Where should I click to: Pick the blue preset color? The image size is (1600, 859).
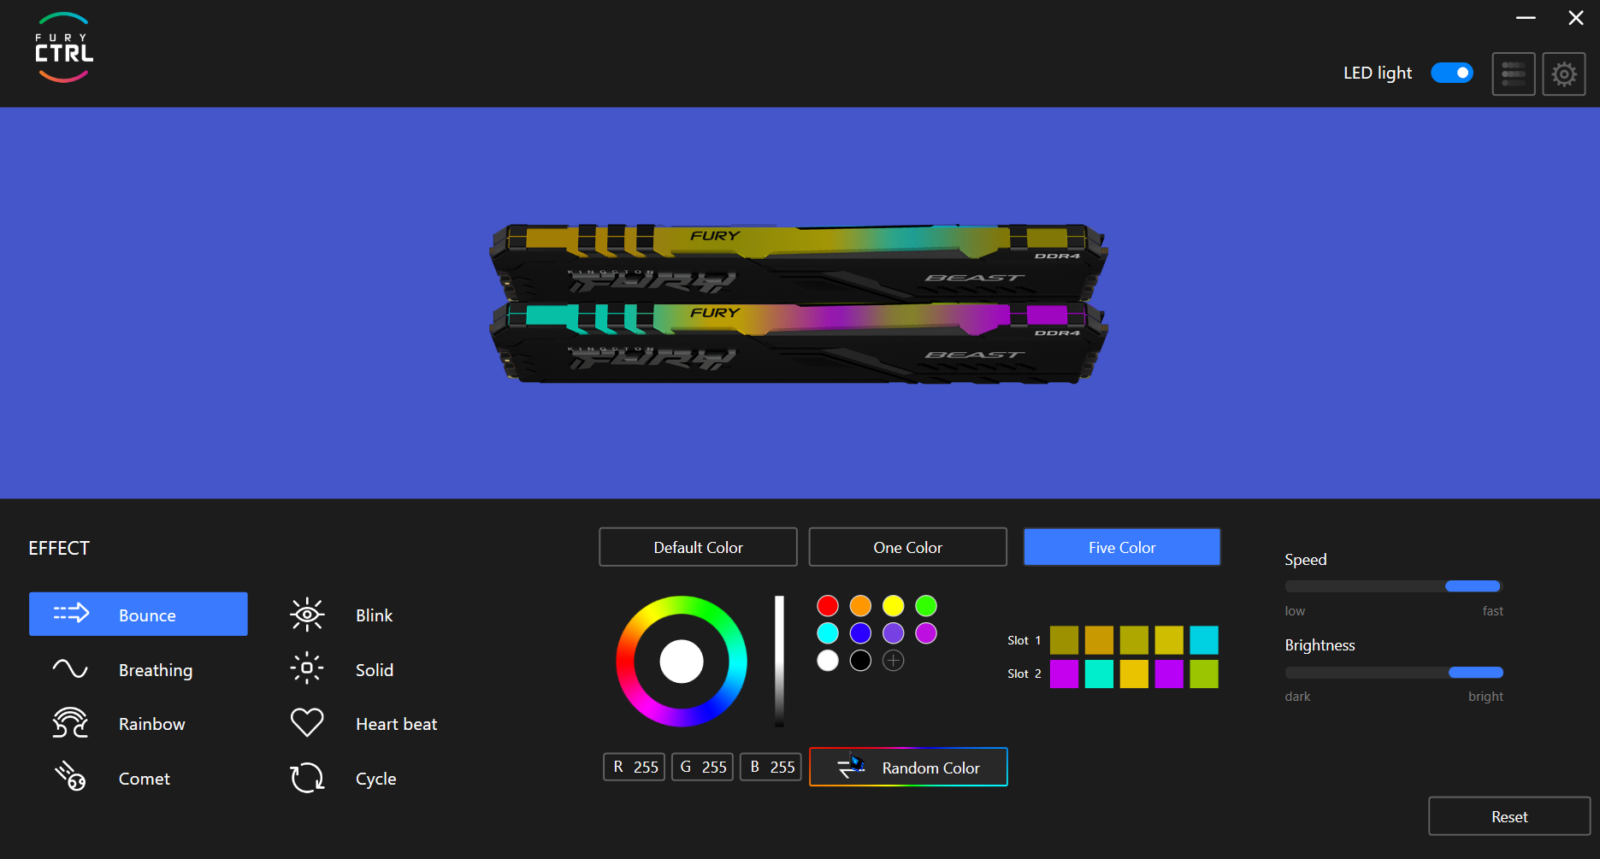pos(861,633)
